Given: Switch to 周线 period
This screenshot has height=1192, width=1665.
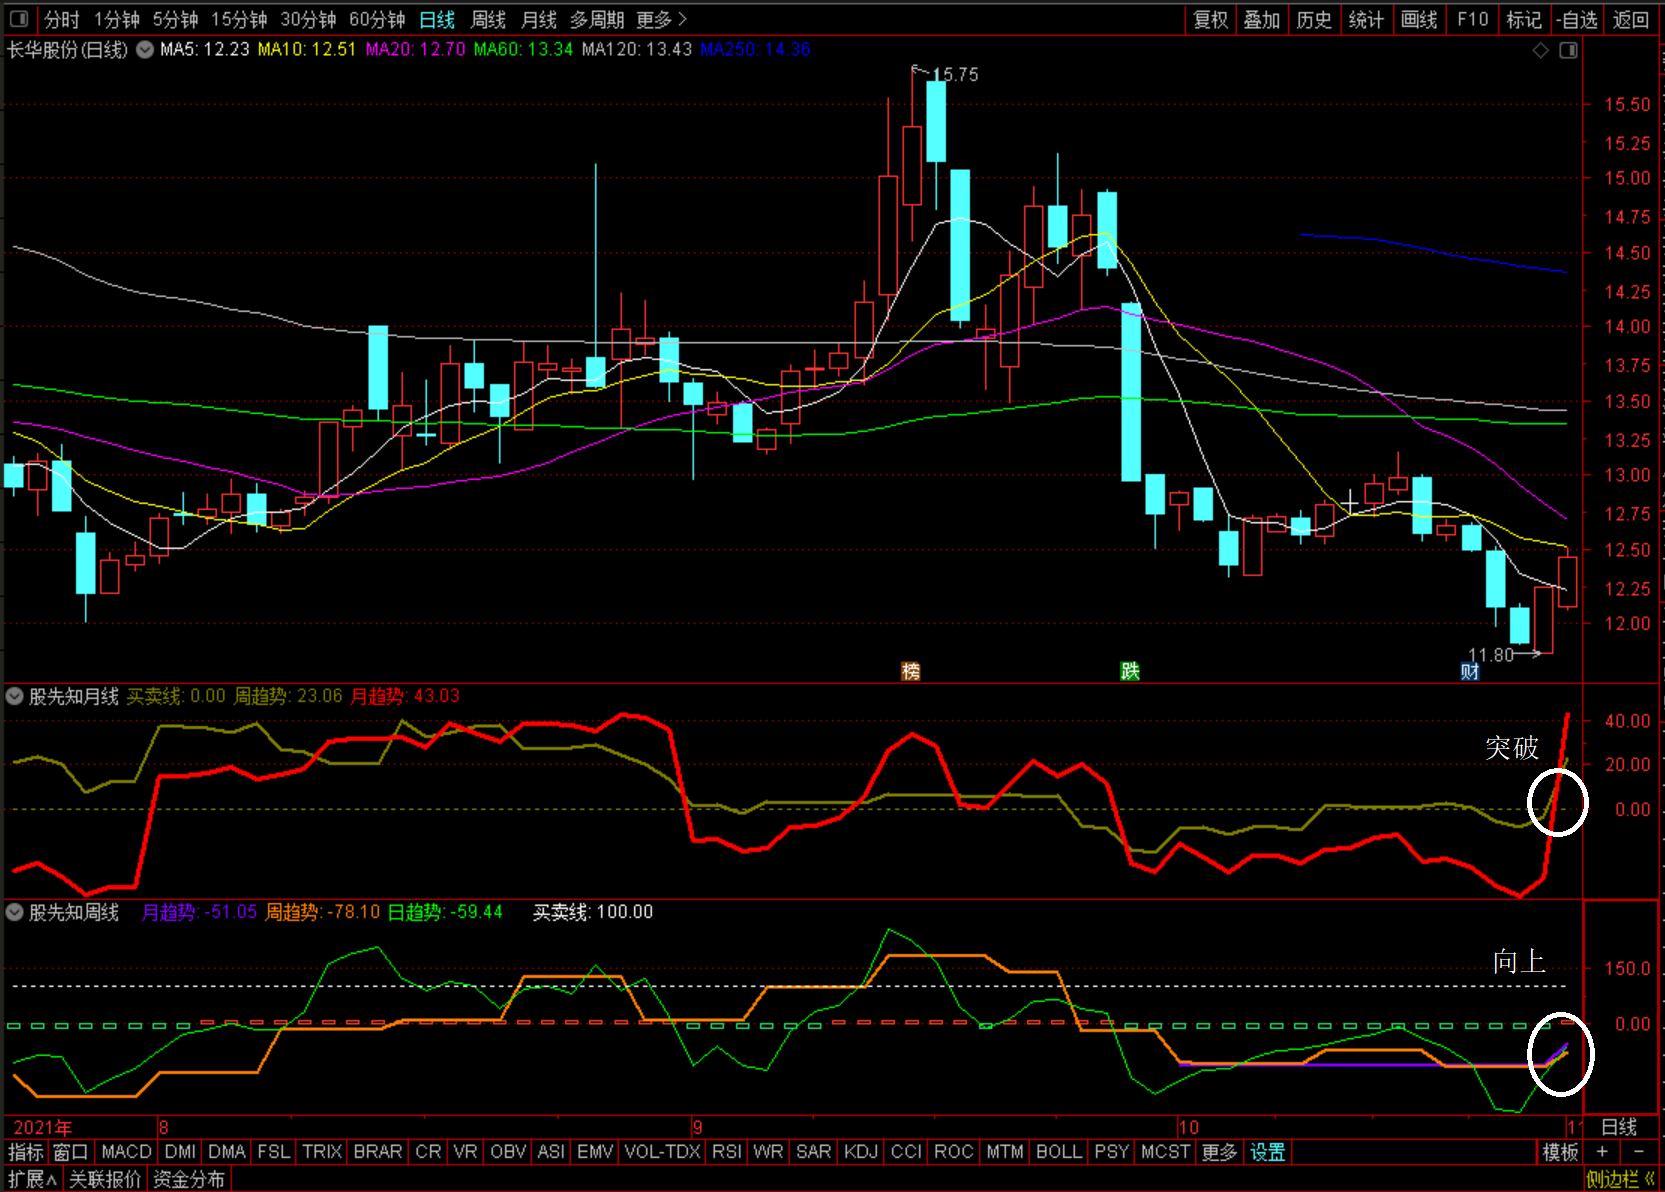Looking at the screenshot, I should pyautogui.click(x=489, y=20).
